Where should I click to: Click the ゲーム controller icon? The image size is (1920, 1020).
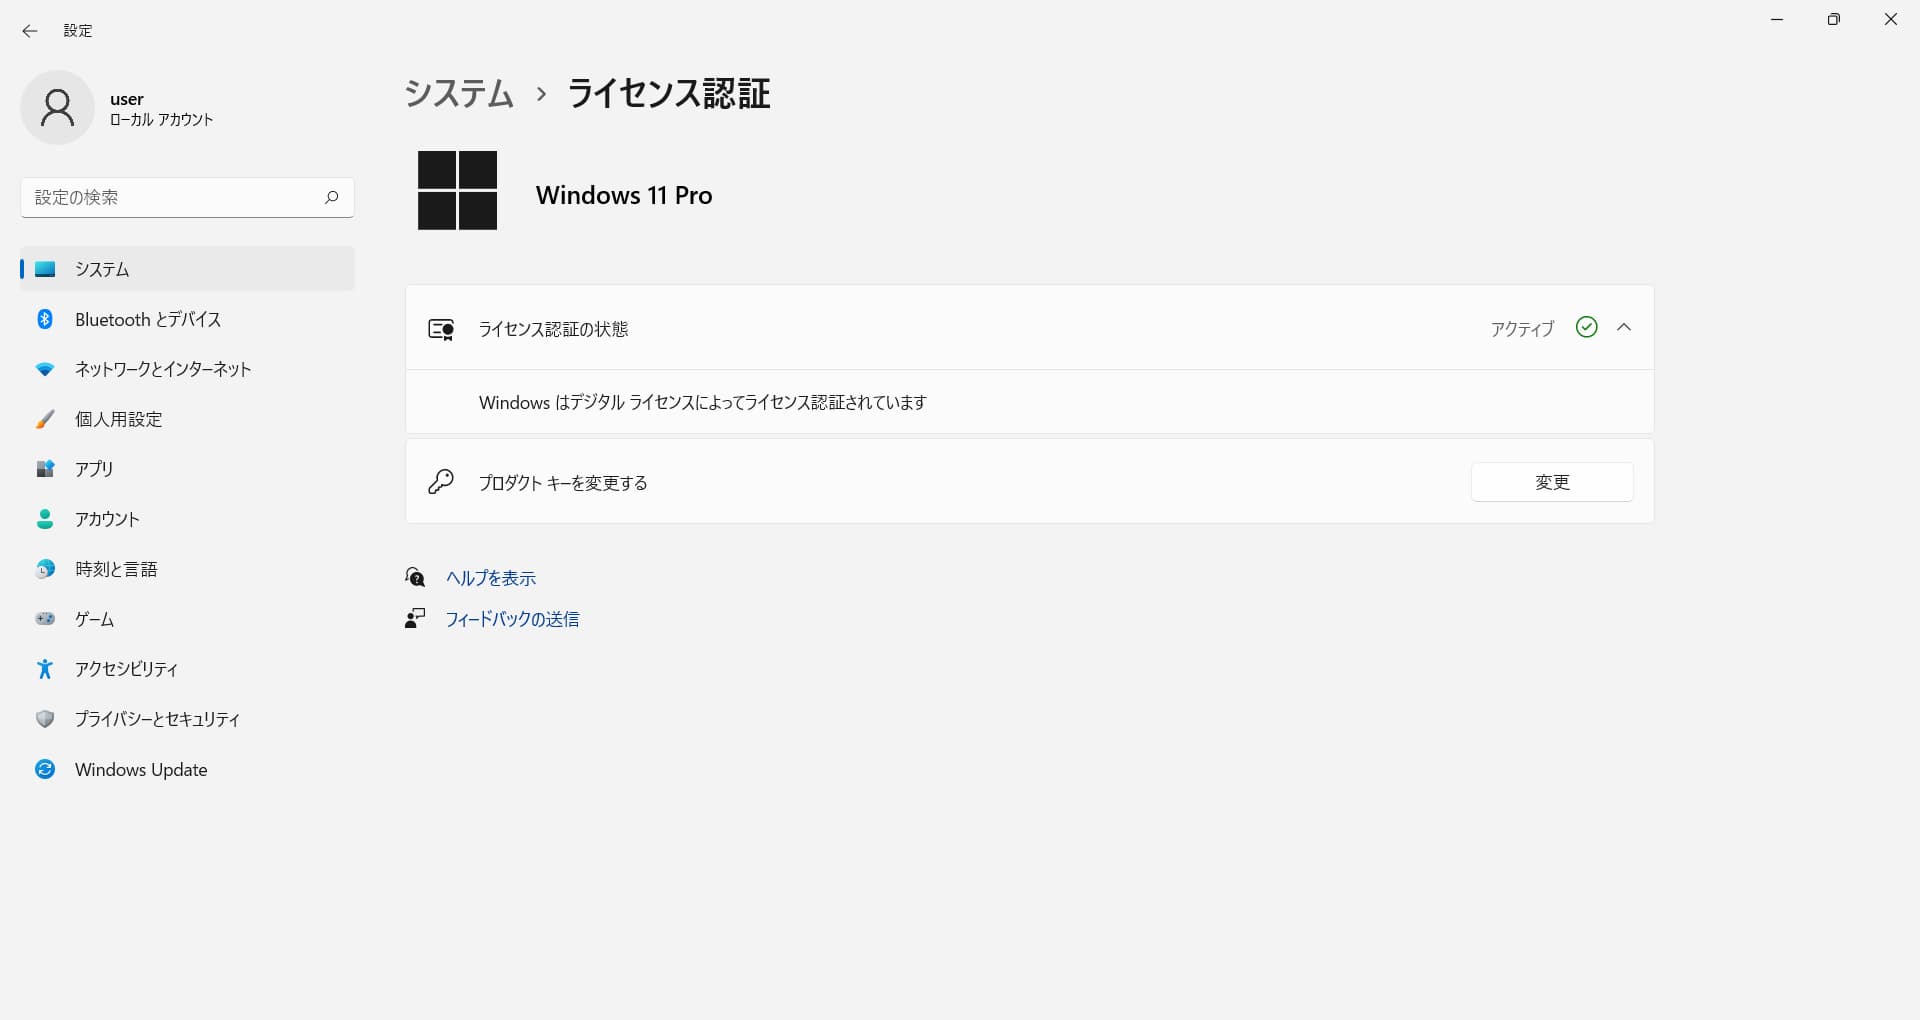point(45,619)
